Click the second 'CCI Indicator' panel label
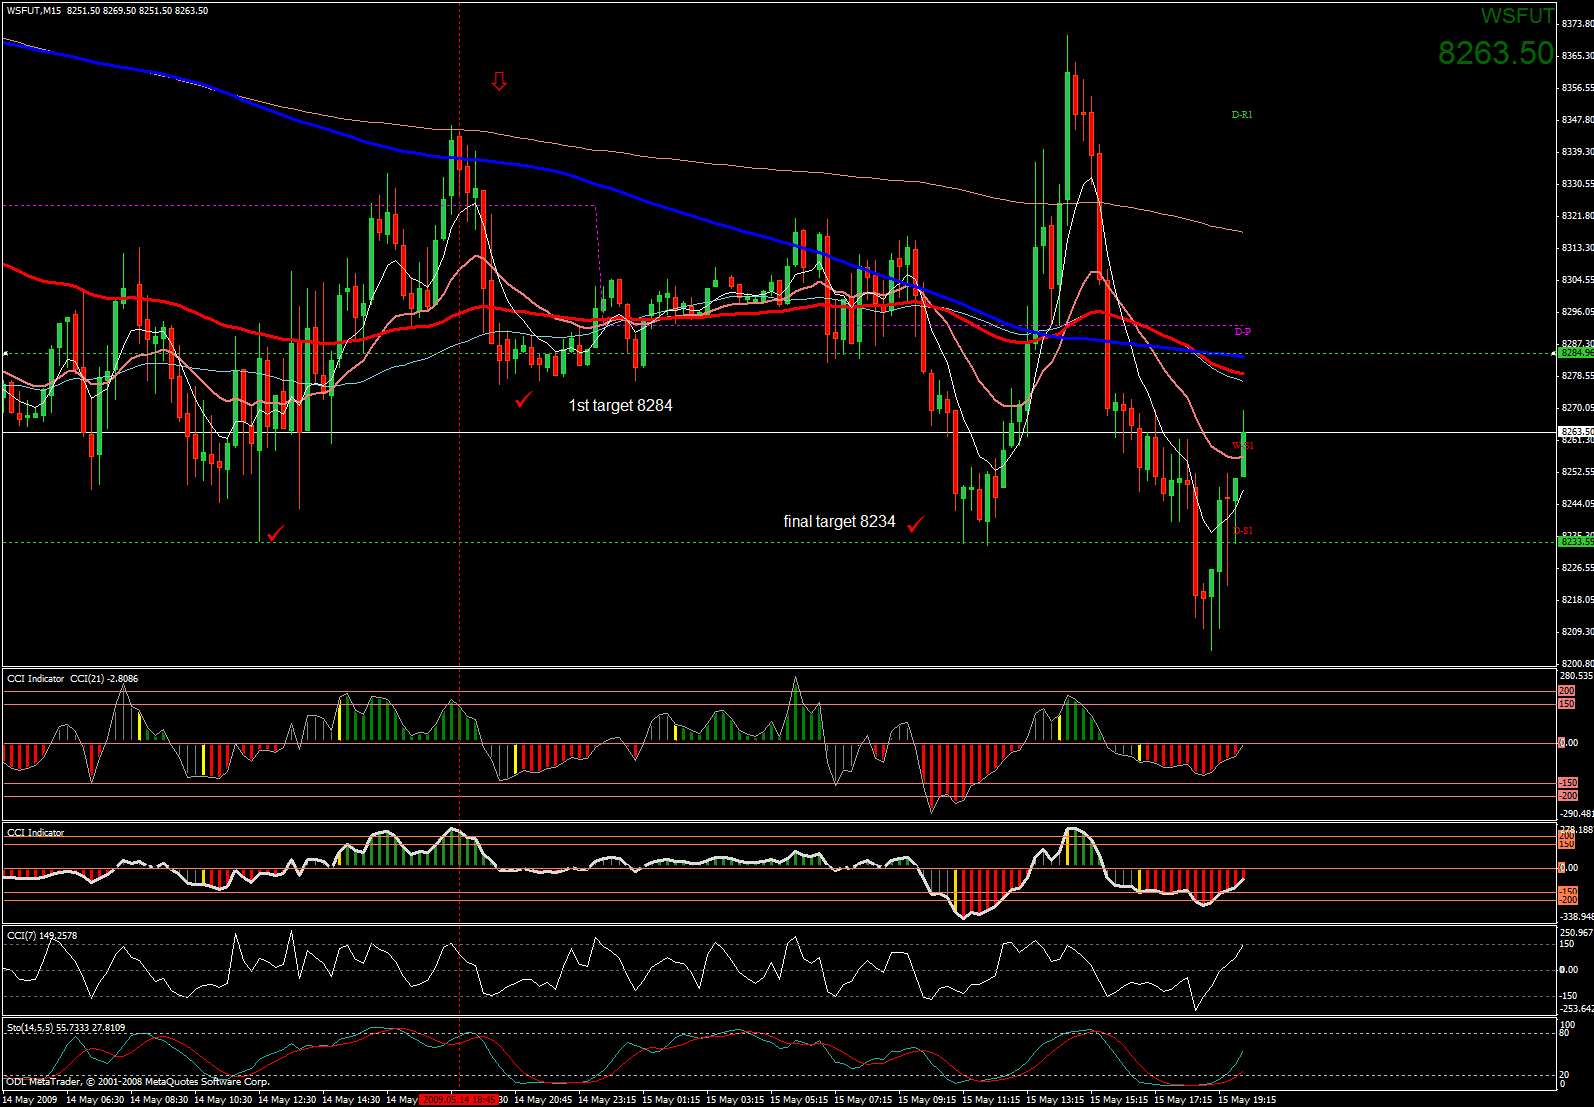 point(36,833)
